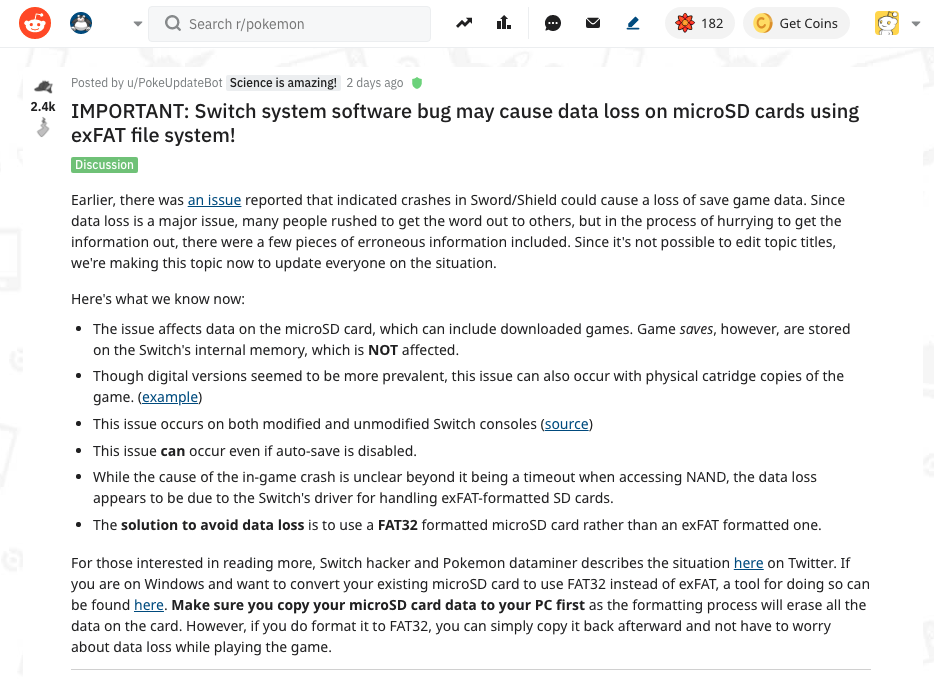Click the green moderator shield icon
This screenshot has height=680, width=934.
[417, 83]
